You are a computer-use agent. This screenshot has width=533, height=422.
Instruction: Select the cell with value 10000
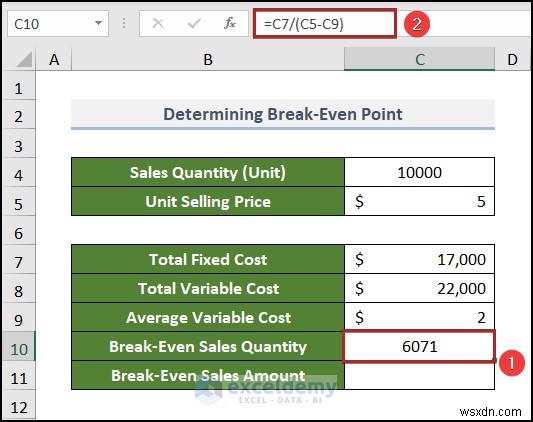[x=419, y=172]
